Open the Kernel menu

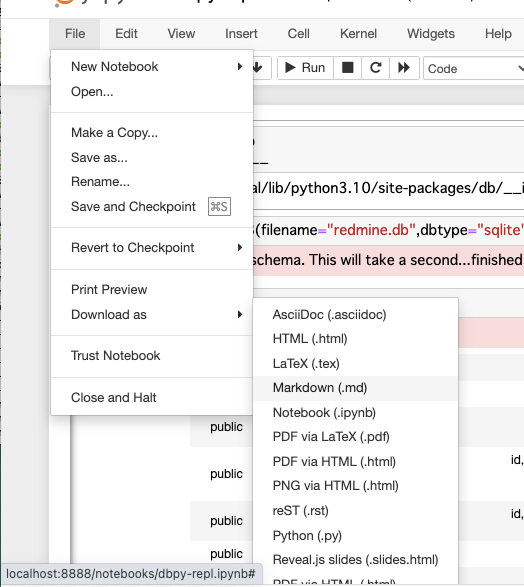pos(358,34)
